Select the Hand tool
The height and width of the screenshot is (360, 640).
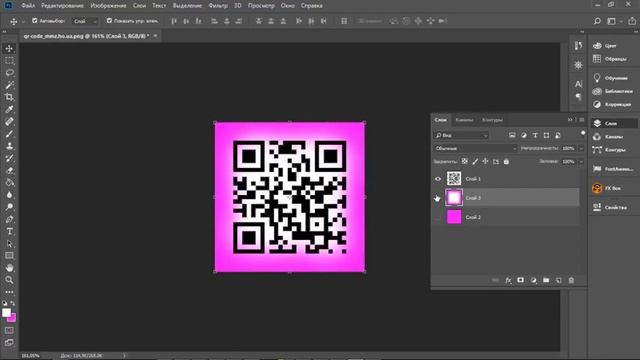(9, 268)
